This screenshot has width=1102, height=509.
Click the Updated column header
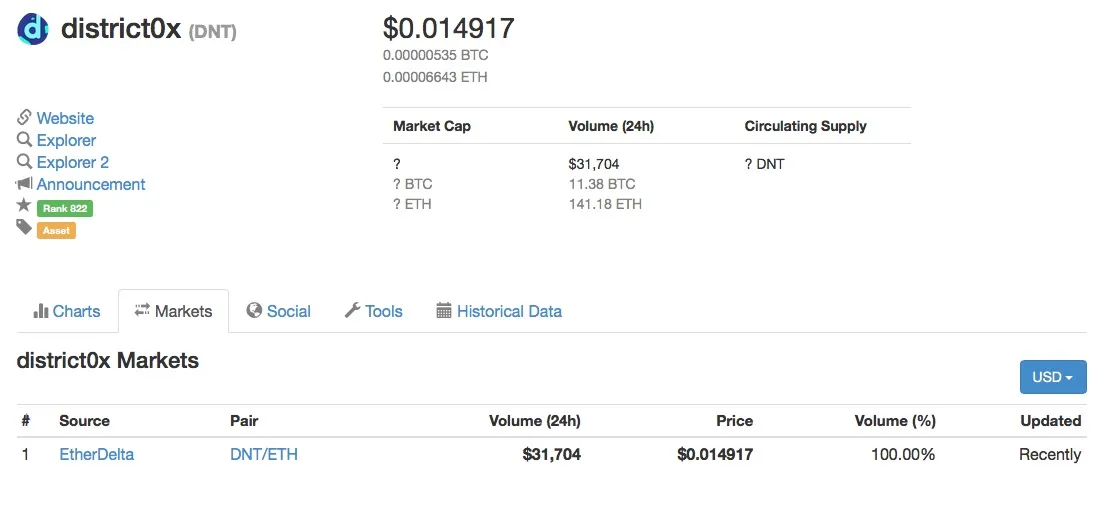point(1051,420)
